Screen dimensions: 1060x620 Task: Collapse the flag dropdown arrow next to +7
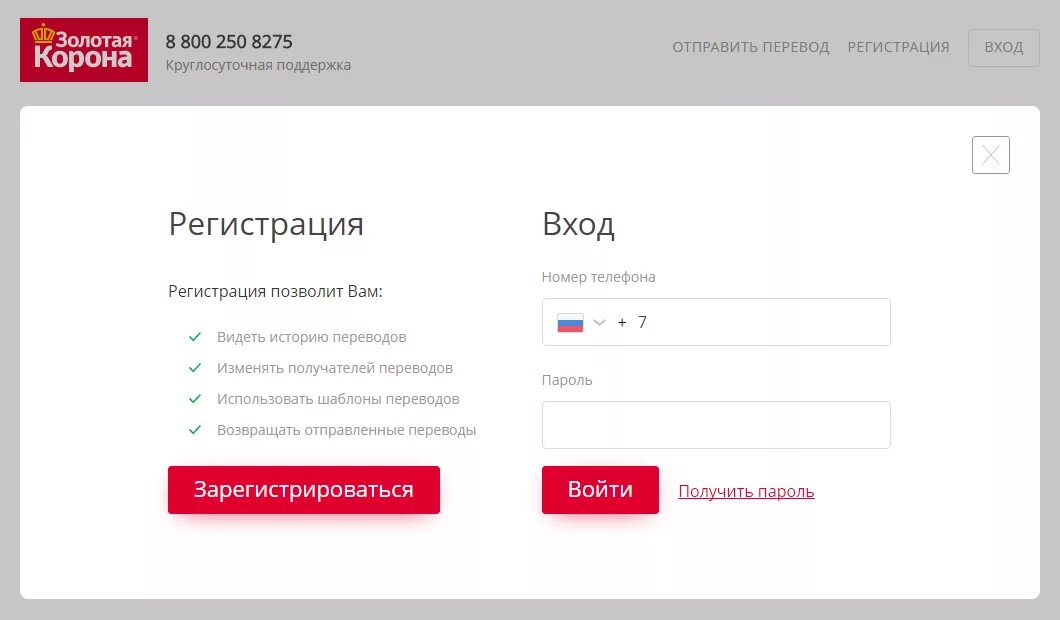pos(599,321)
